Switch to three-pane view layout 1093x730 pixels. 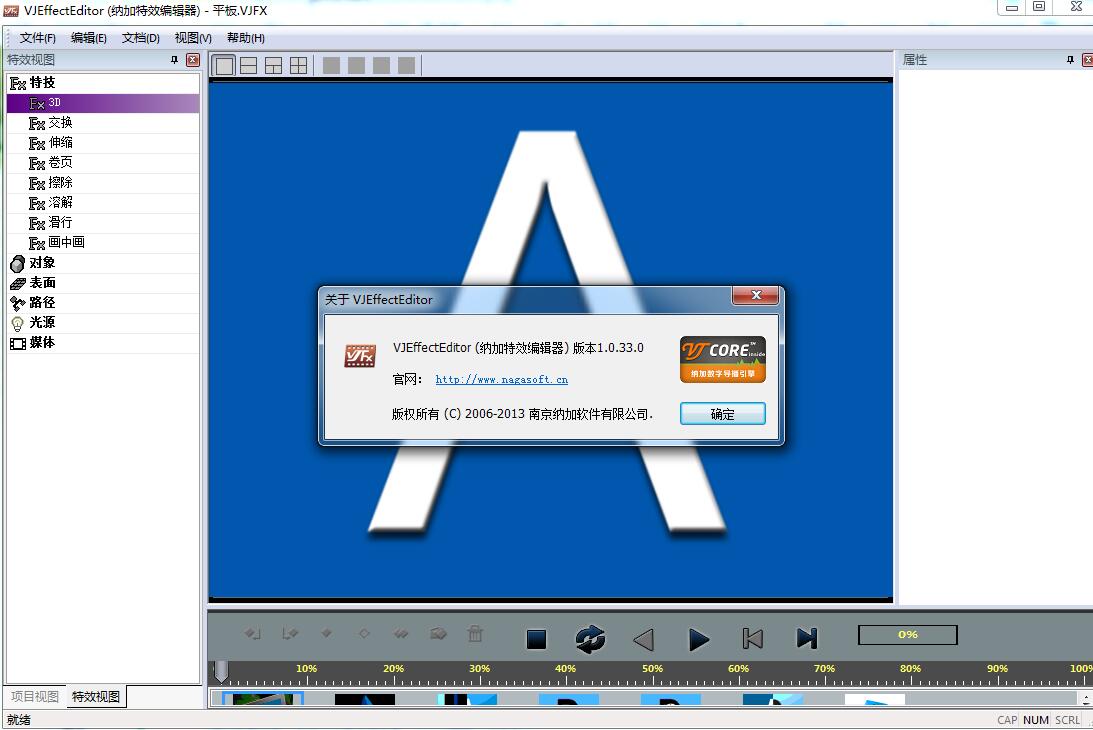(273, 66)
